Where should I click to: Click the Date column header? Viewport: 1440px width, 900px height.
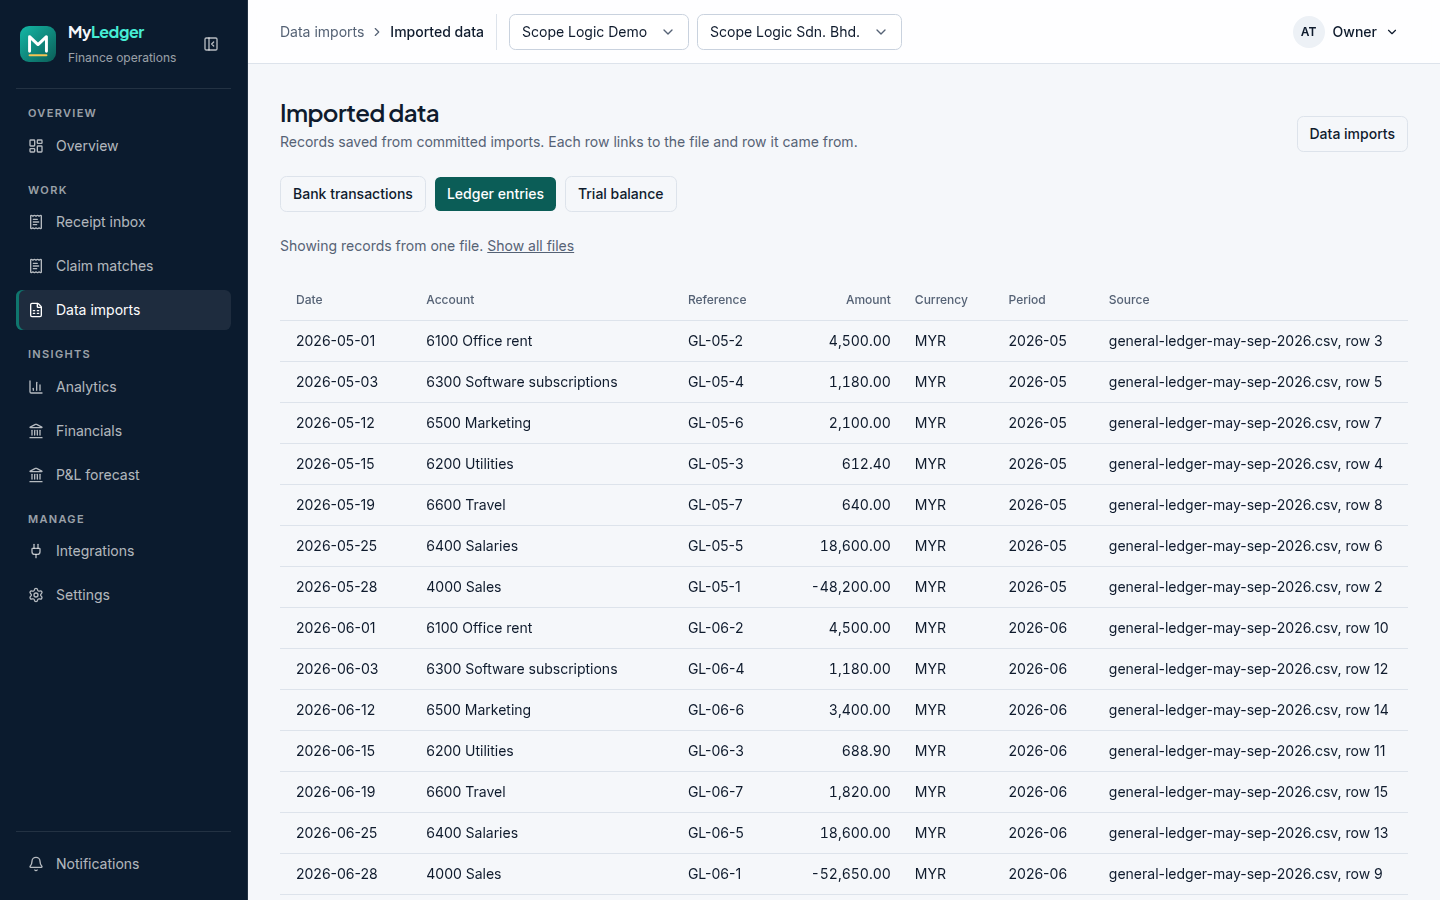click(309, 300)
